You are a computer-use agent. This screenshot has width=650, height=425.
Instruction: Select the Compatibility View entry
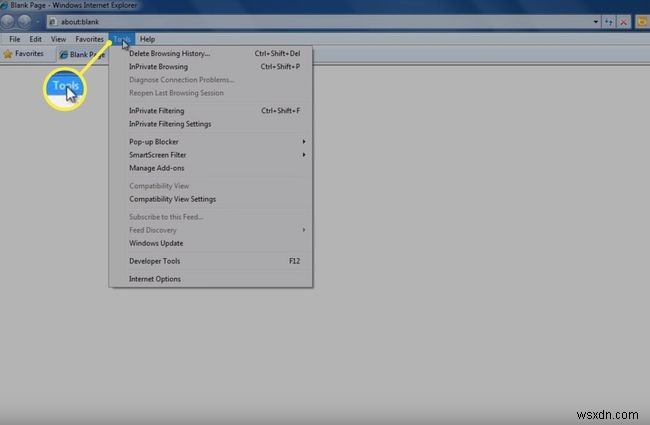coord(211,186)
